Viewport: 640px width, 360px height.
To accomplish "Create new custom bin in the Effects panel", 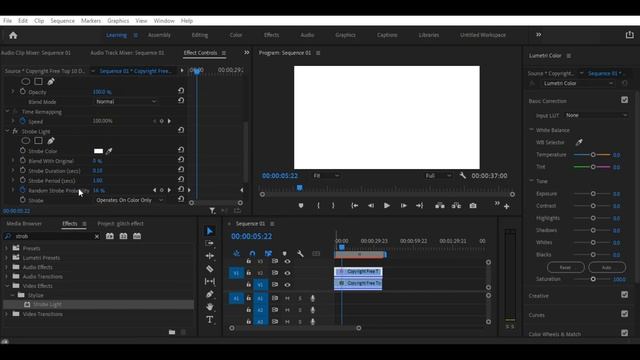I will (172, 332).
